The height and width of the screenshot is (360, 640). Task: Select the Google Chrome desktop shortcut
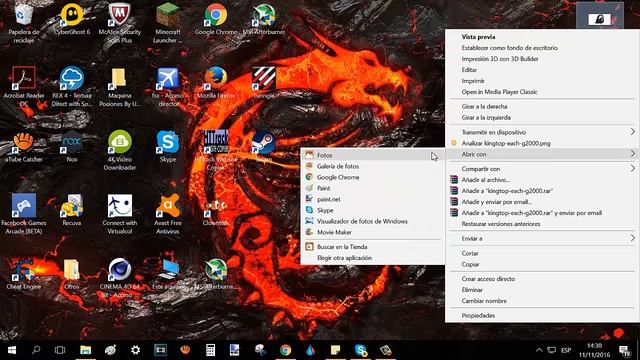[x=216, y=19]
